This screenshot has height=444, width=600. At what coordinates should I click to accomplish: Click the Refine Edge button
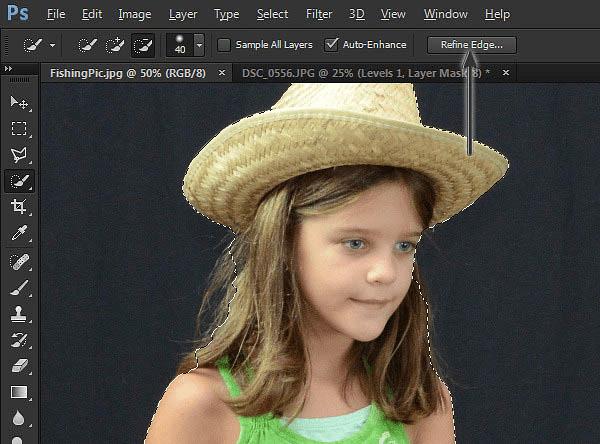coord(471,45)
